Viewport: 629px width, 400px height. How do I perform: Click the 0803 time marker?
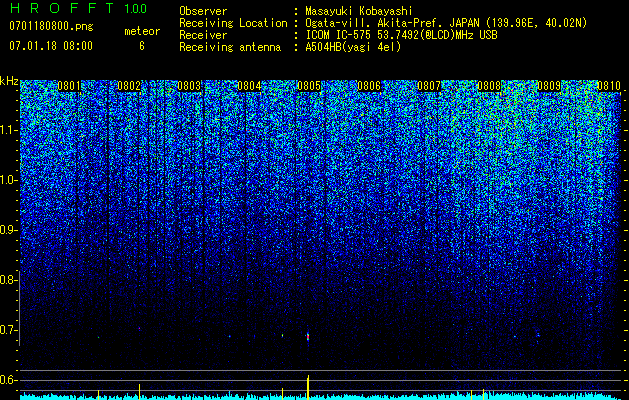point(189,86)
